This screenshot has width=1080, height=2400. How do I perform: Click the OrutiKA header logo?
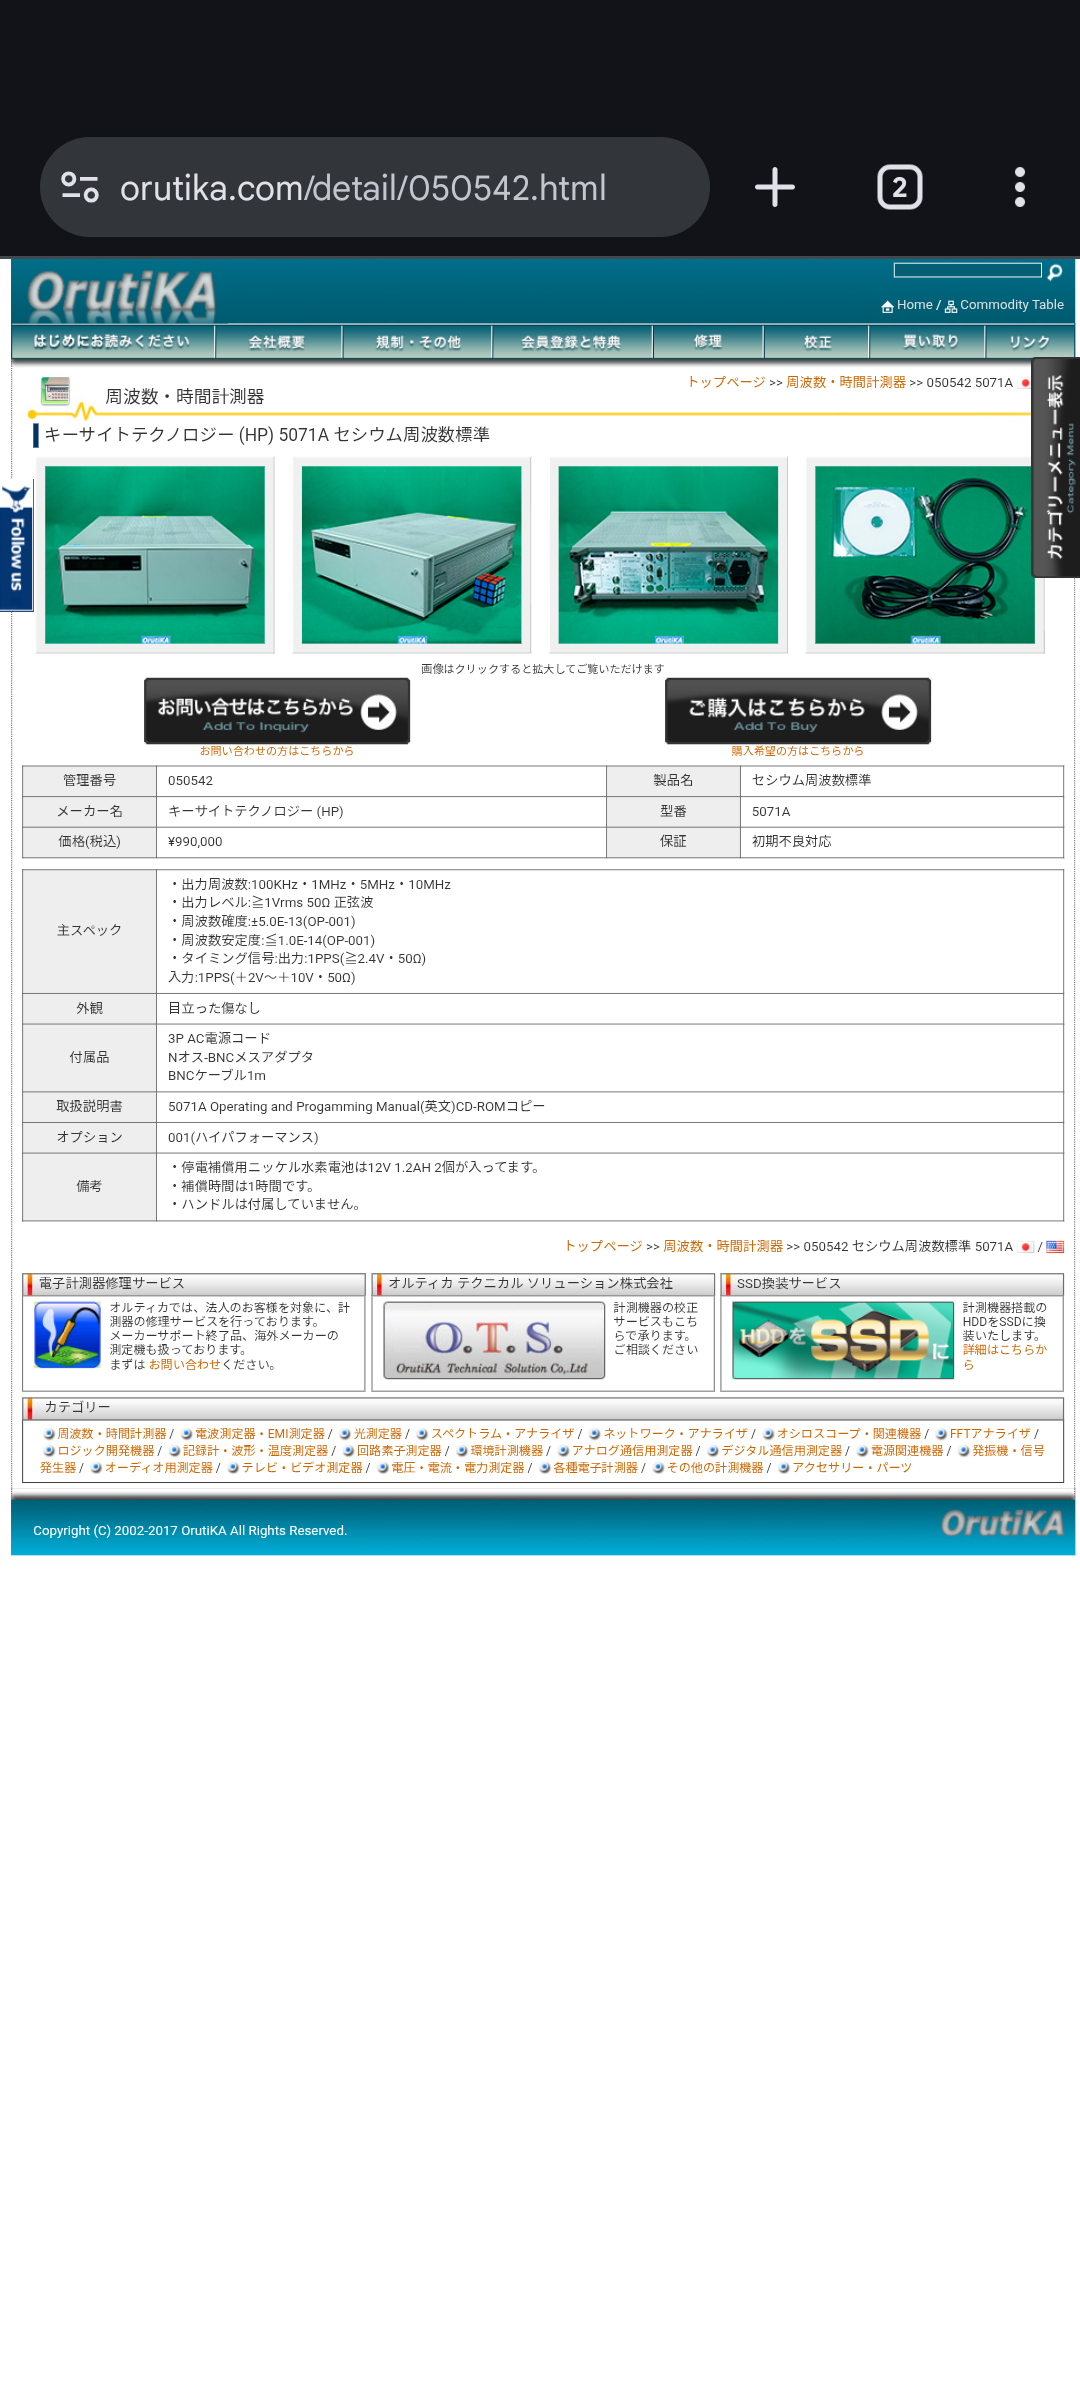(x=121, y=293)
